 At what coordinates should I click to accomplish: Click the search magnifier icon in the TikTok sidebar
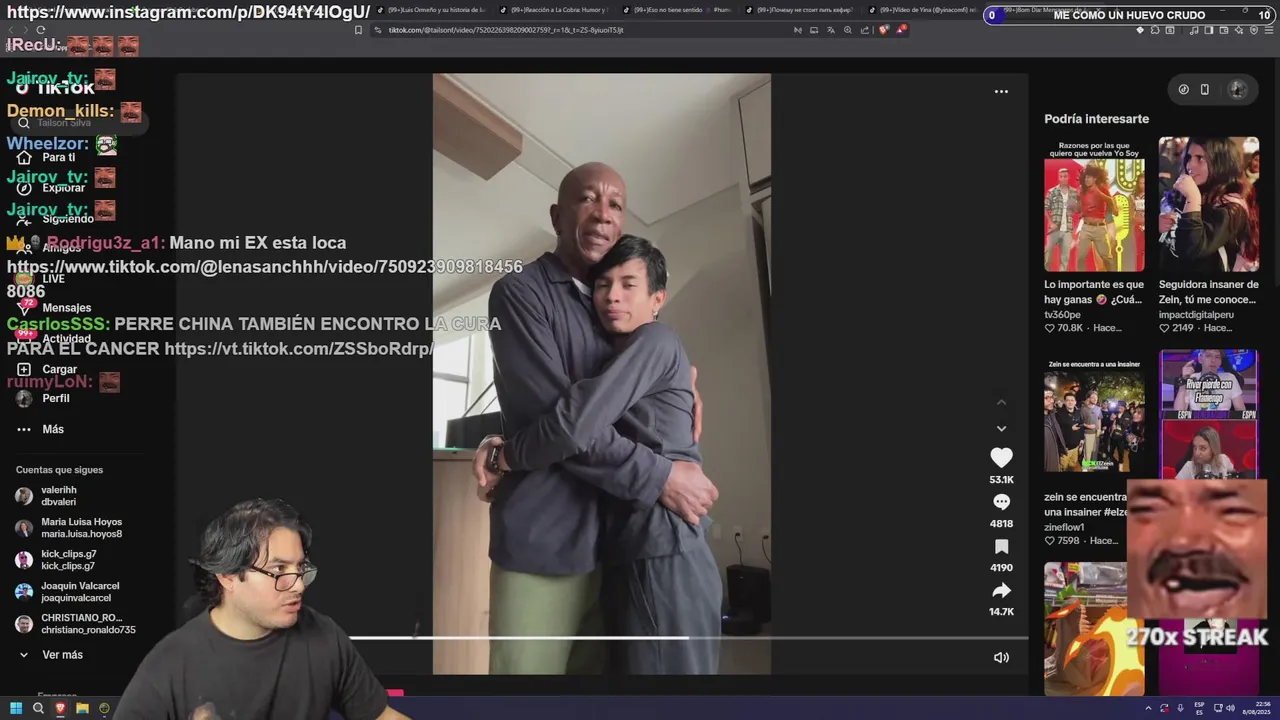(24, 123)
